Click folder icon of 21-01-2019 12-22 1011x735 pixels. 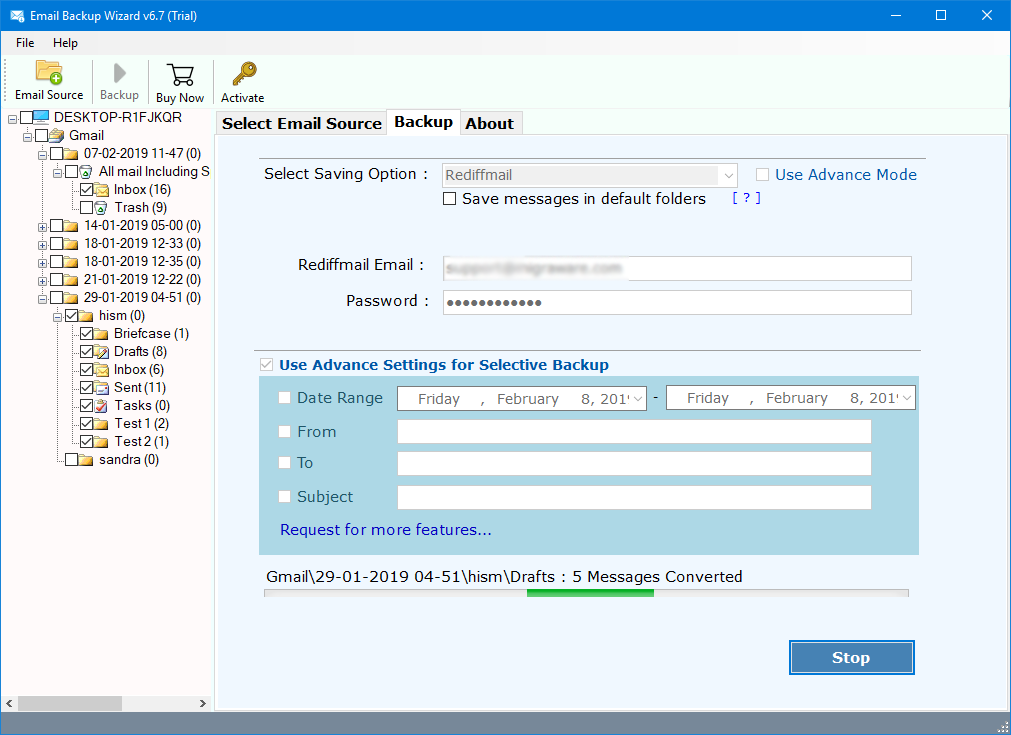pos(72,280)
